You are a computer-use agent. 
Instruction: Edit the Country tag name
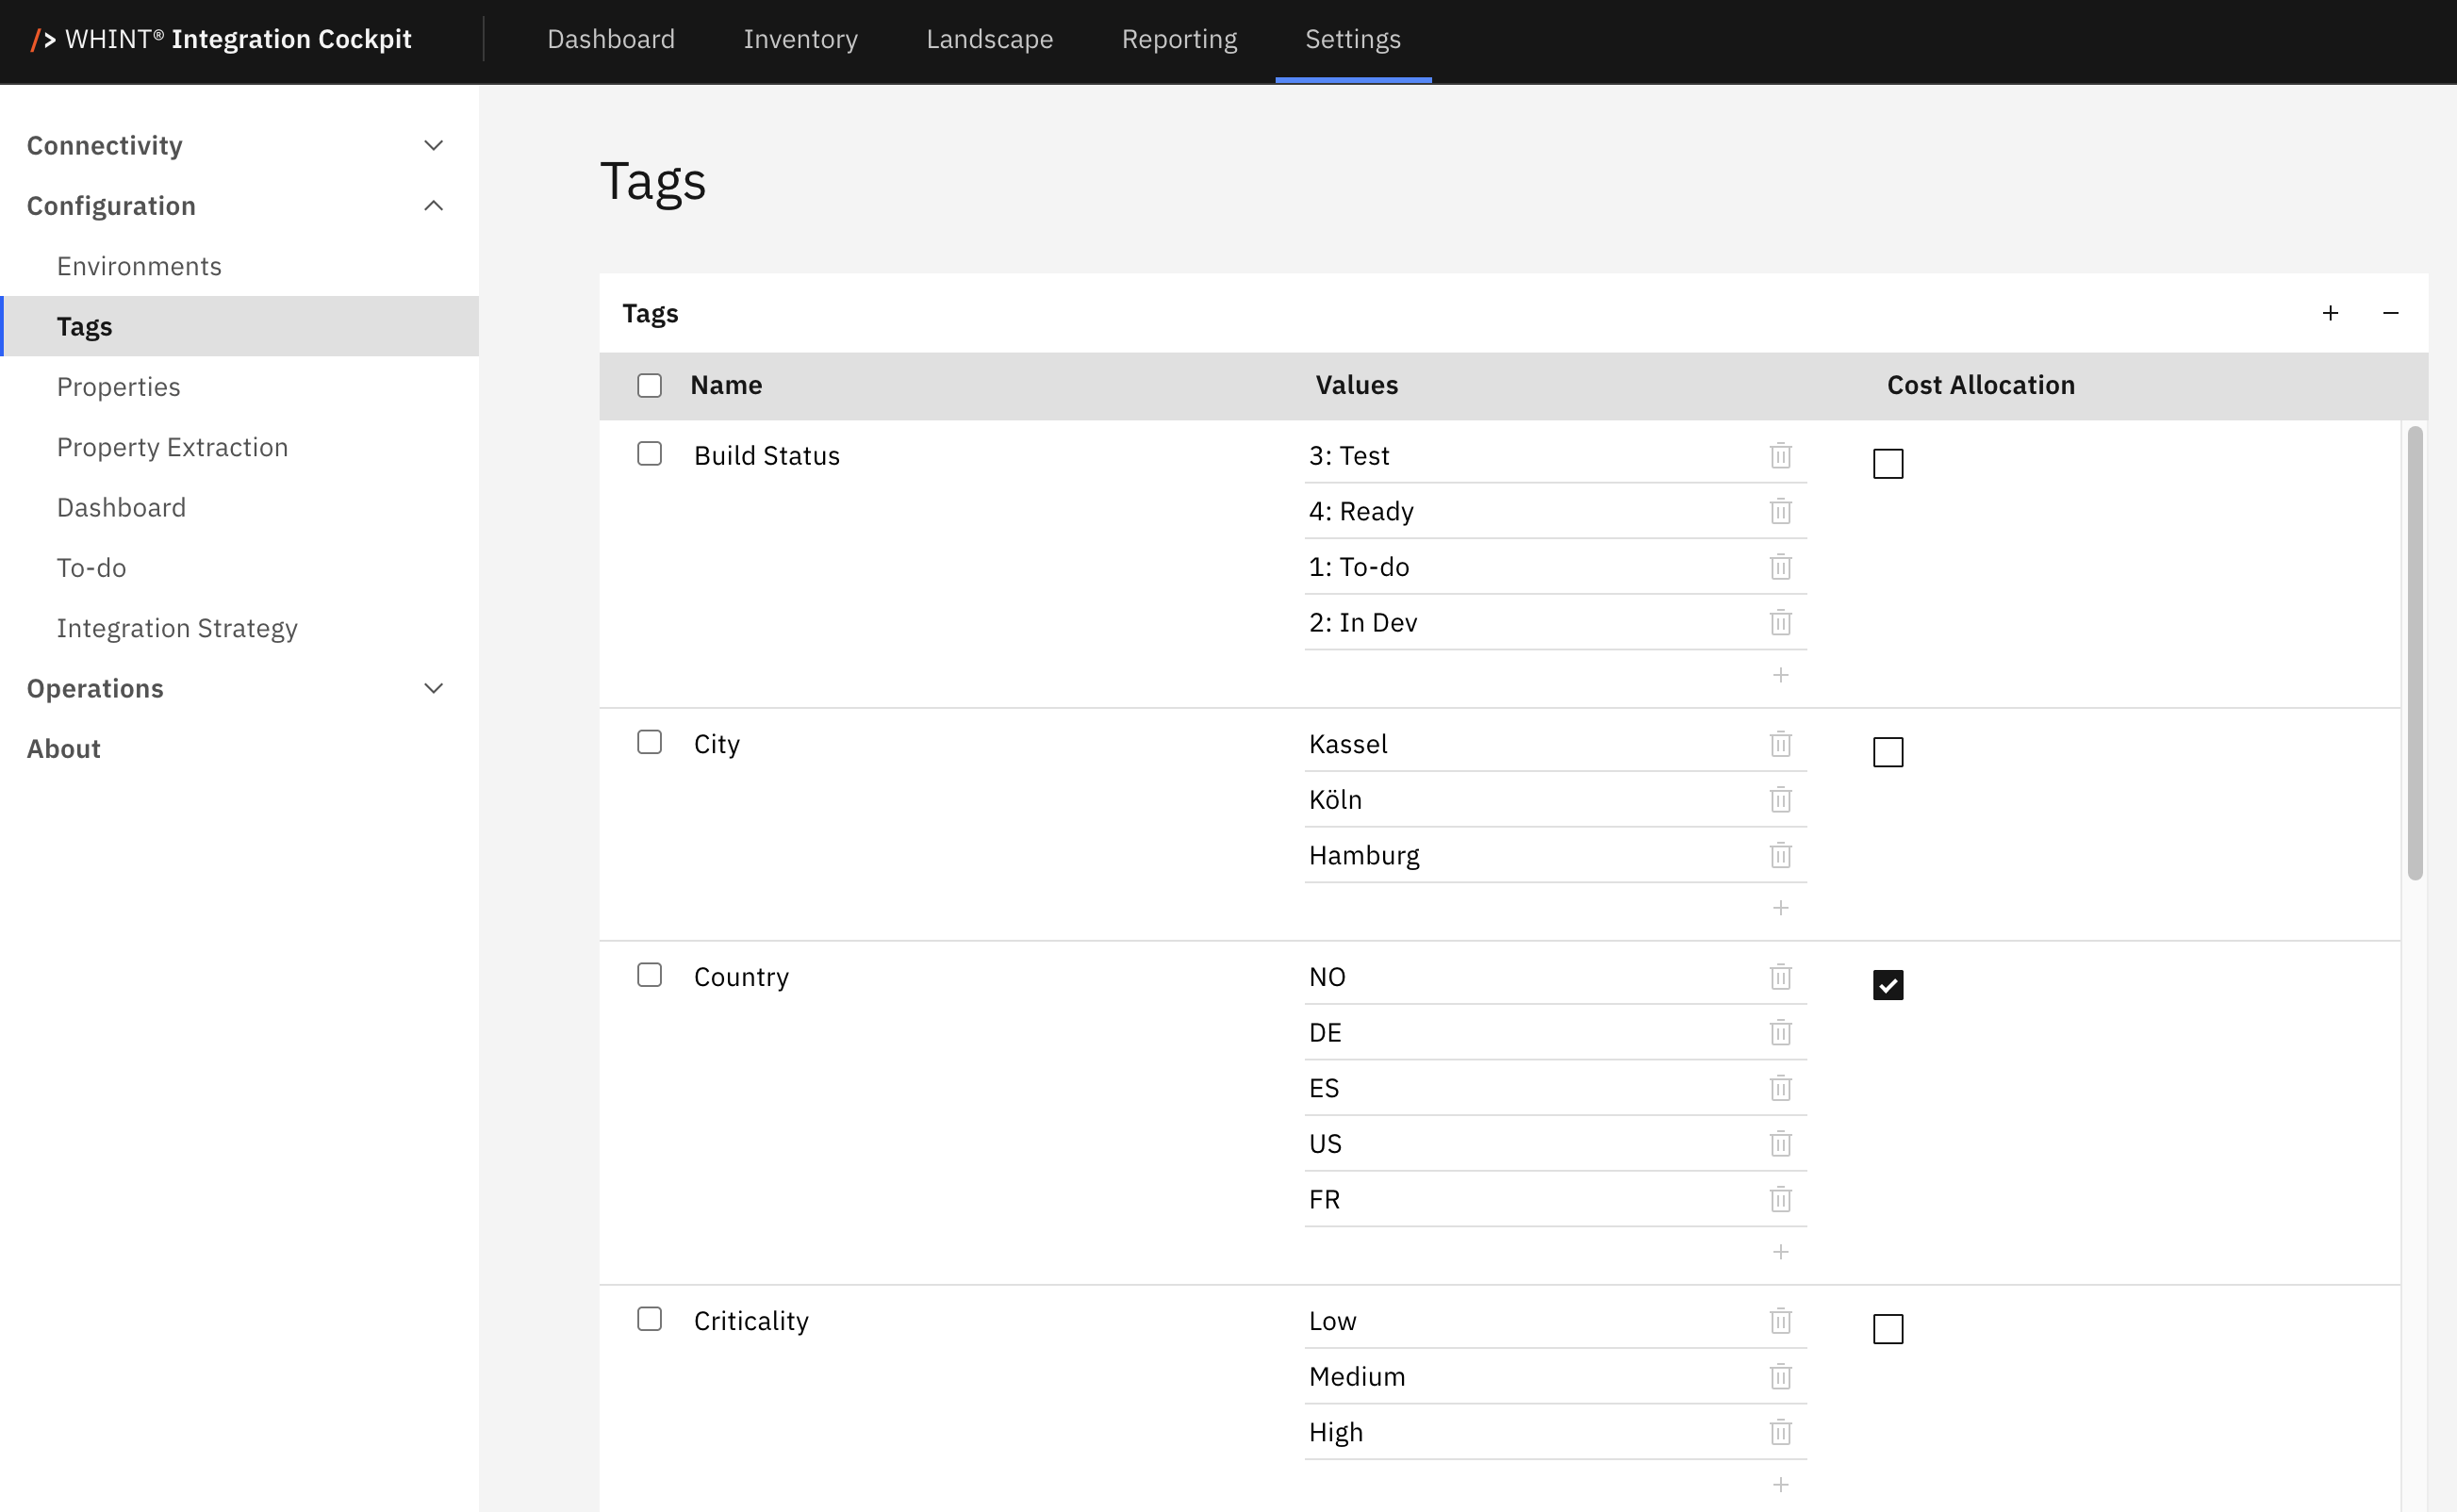pyautogui.click(x=741, y=977)
